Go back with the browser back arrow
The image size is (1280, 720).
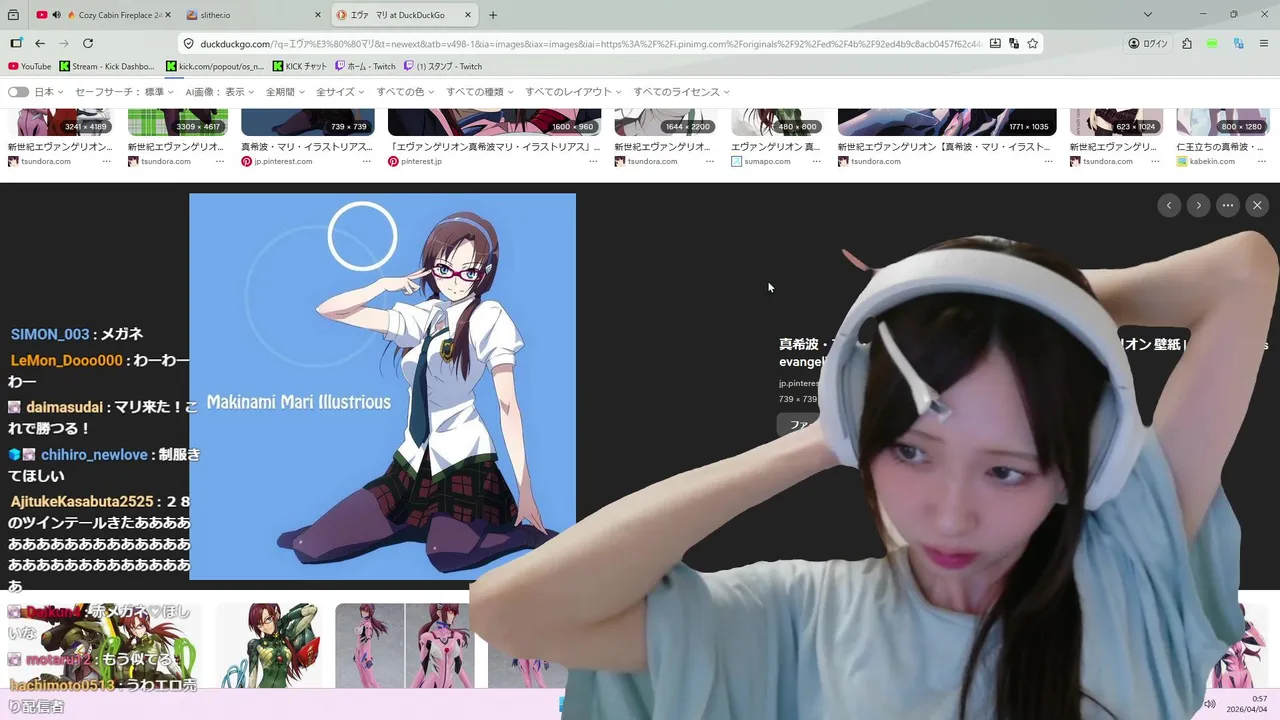click(40, 43)
